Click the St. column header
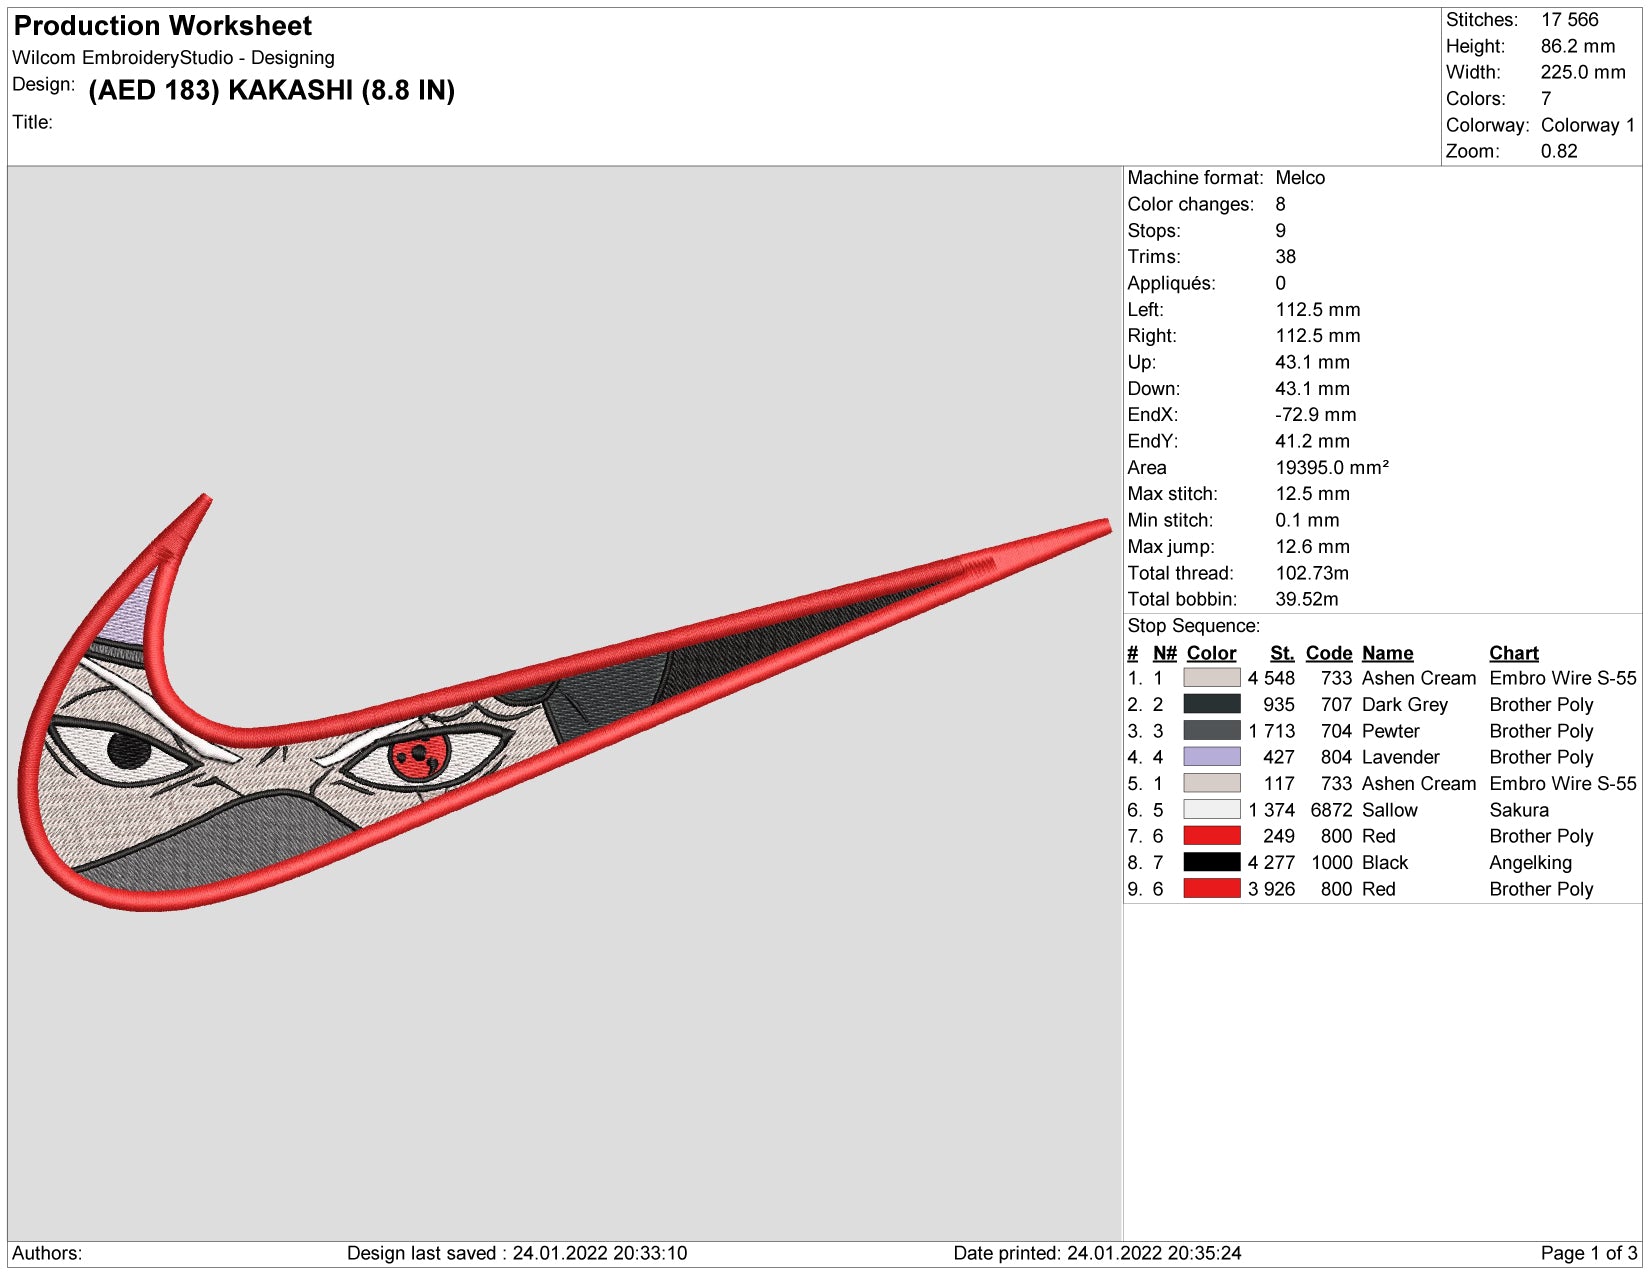Screen dimensions: 1650x1275 (1282, 653)
